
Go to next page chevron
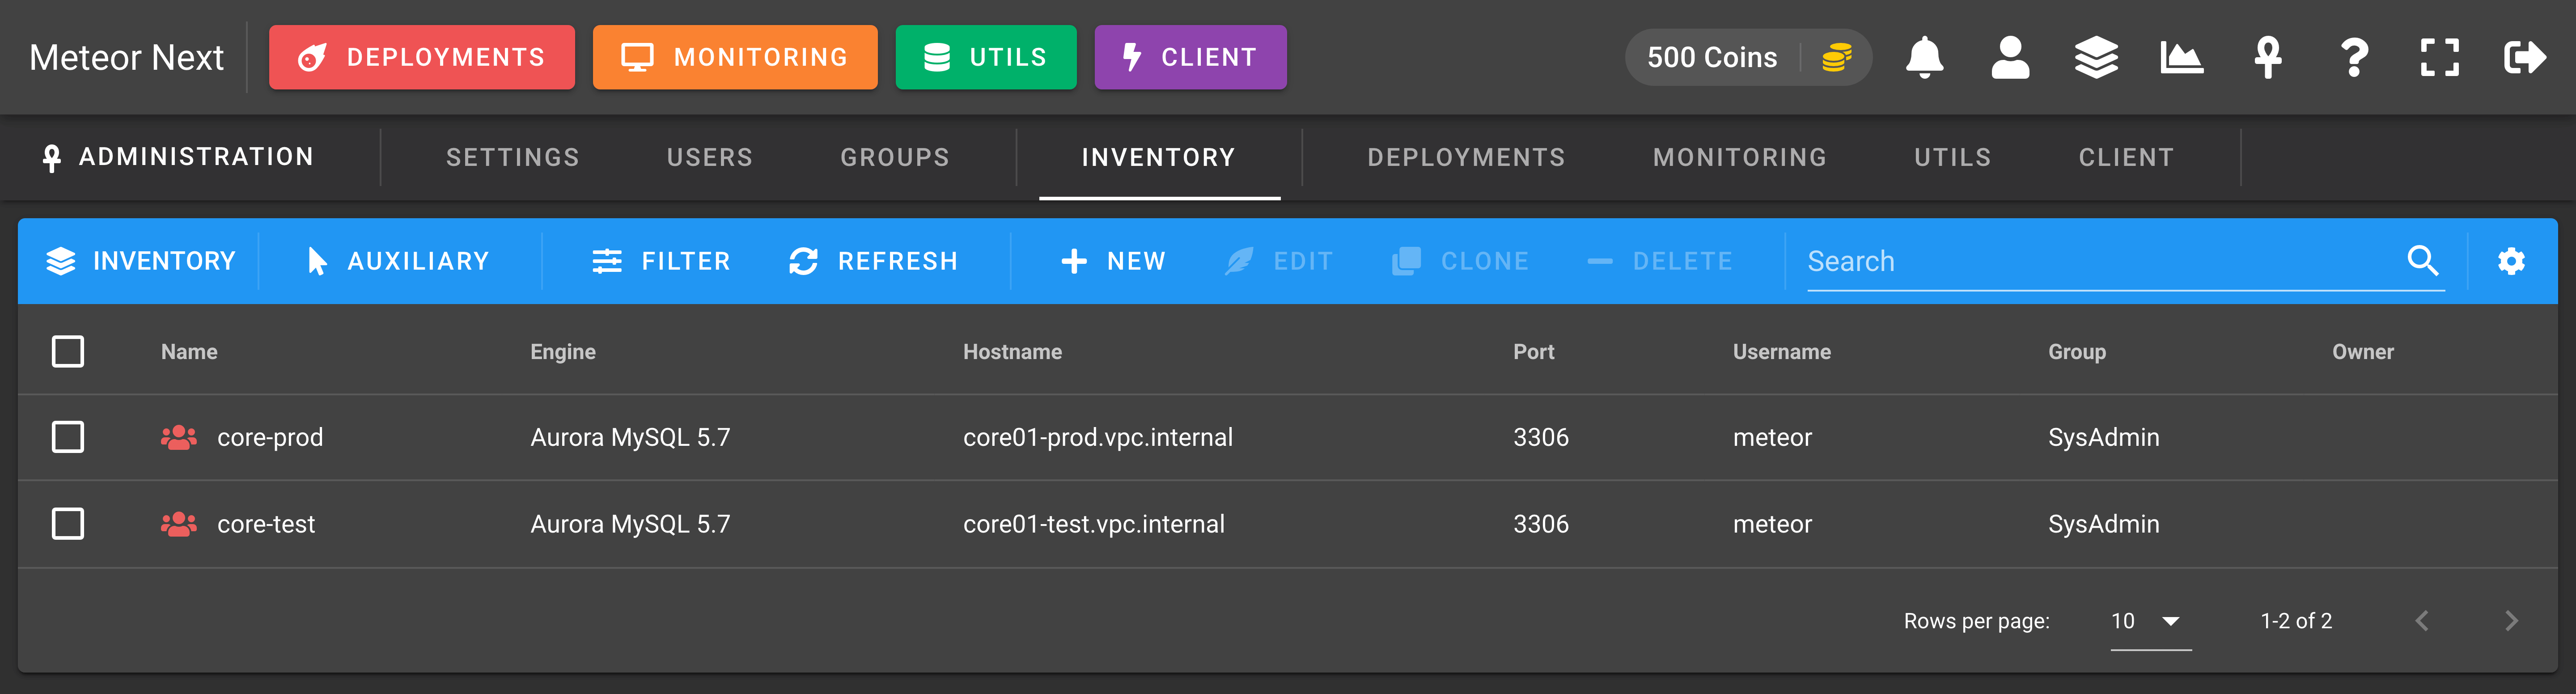[2511, 621]
